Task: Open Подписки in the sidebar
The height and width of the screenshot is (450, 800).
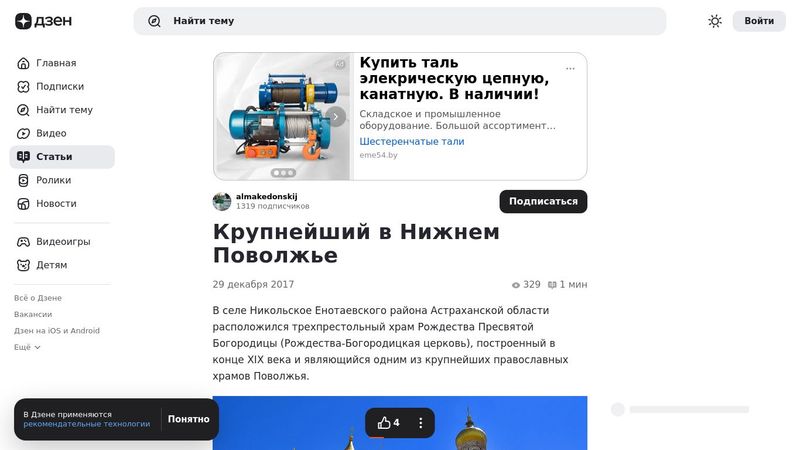Action: tap(62, 86)
